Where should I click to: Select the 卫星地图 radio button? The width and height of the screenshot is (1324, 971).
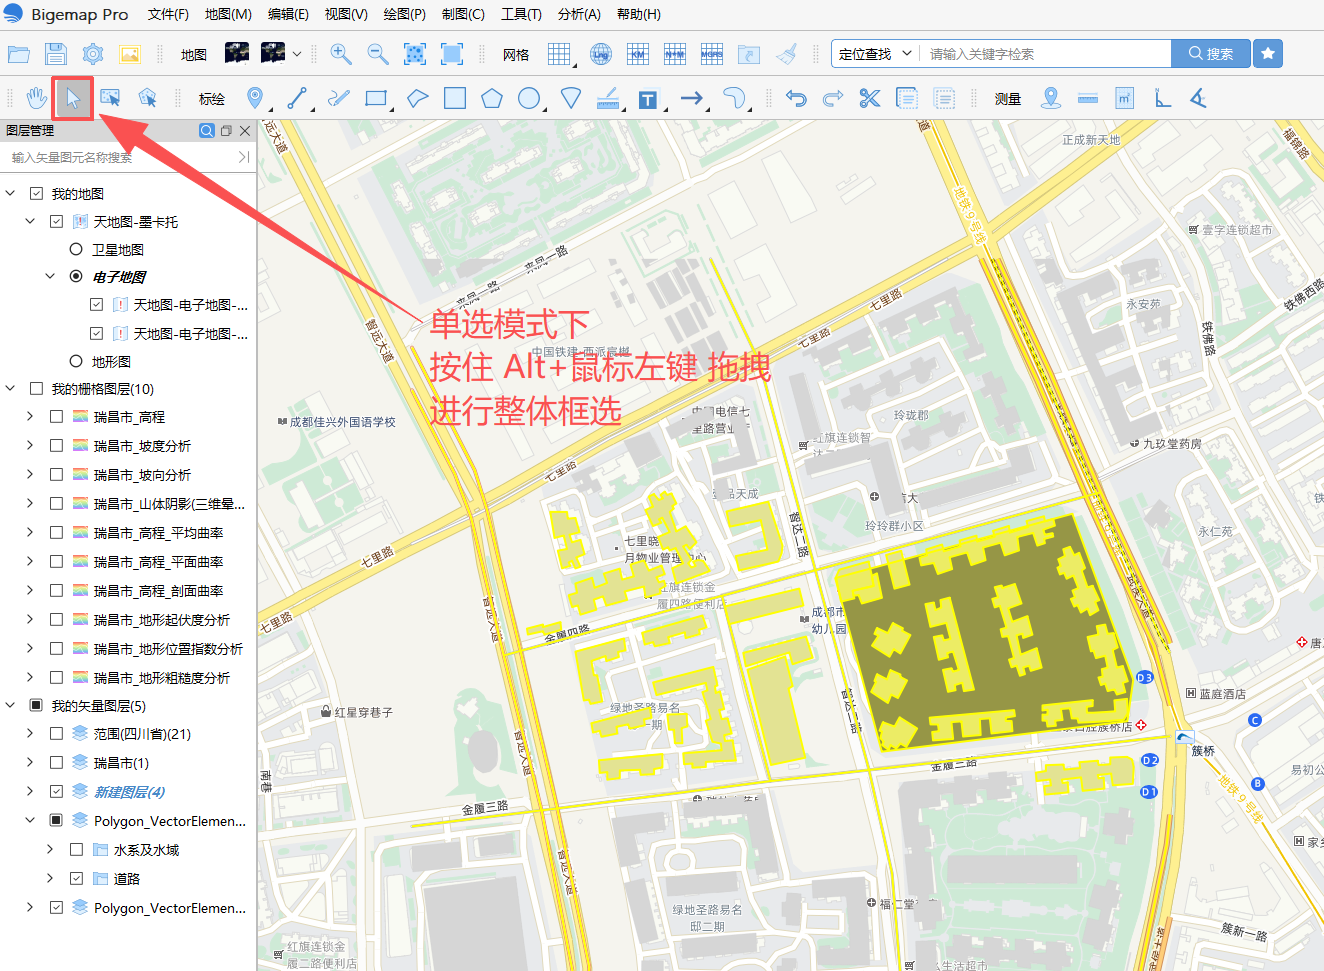pyautogui.click(x=76, y=249)
